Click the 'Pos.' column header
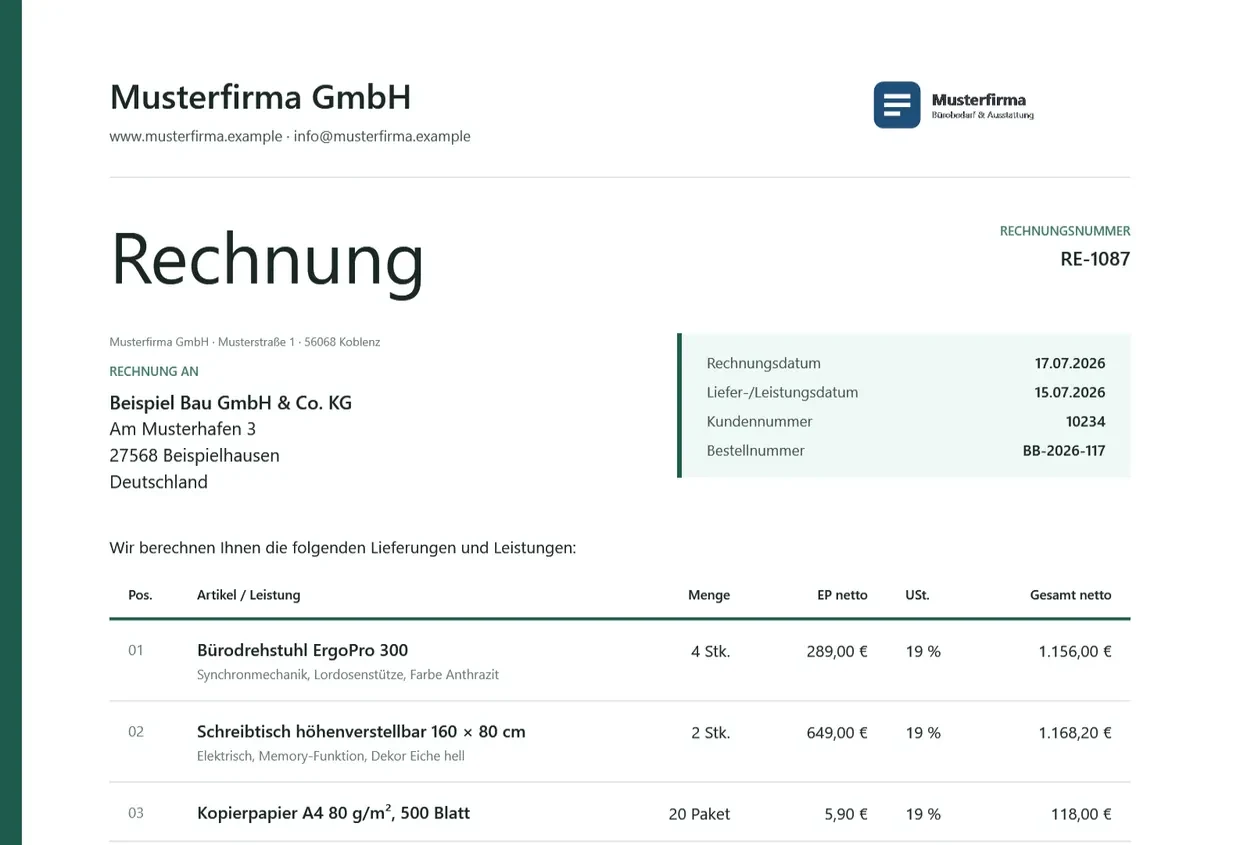This screenshot has height=845, width=1240. coord(140,594)
